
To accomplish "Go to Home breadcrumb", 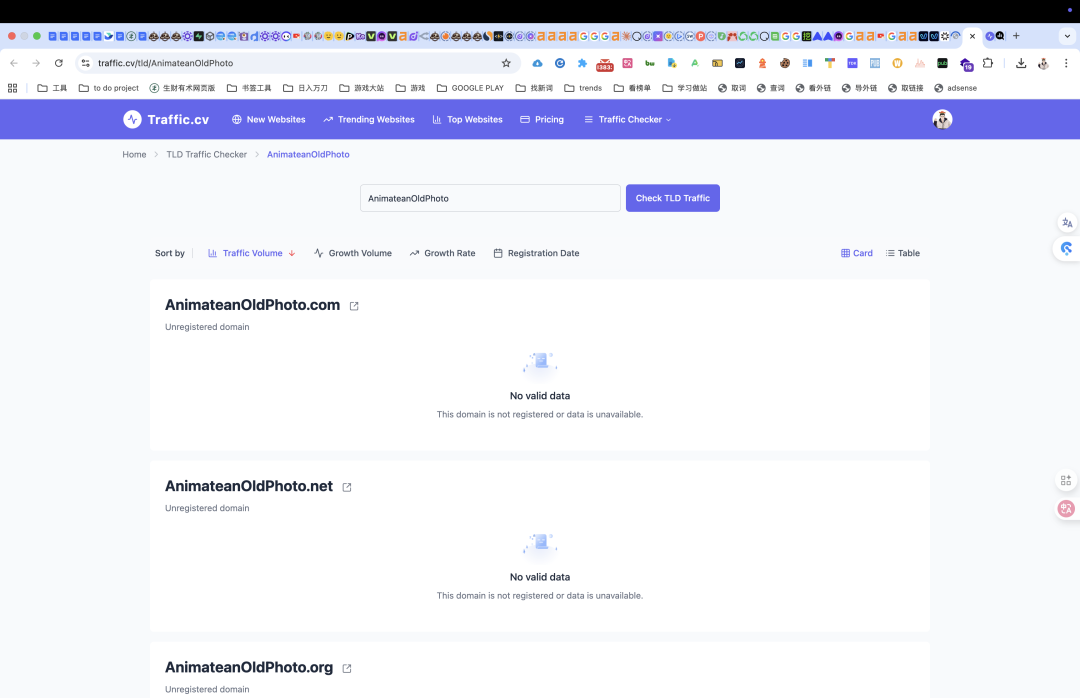I will point(134,154).
